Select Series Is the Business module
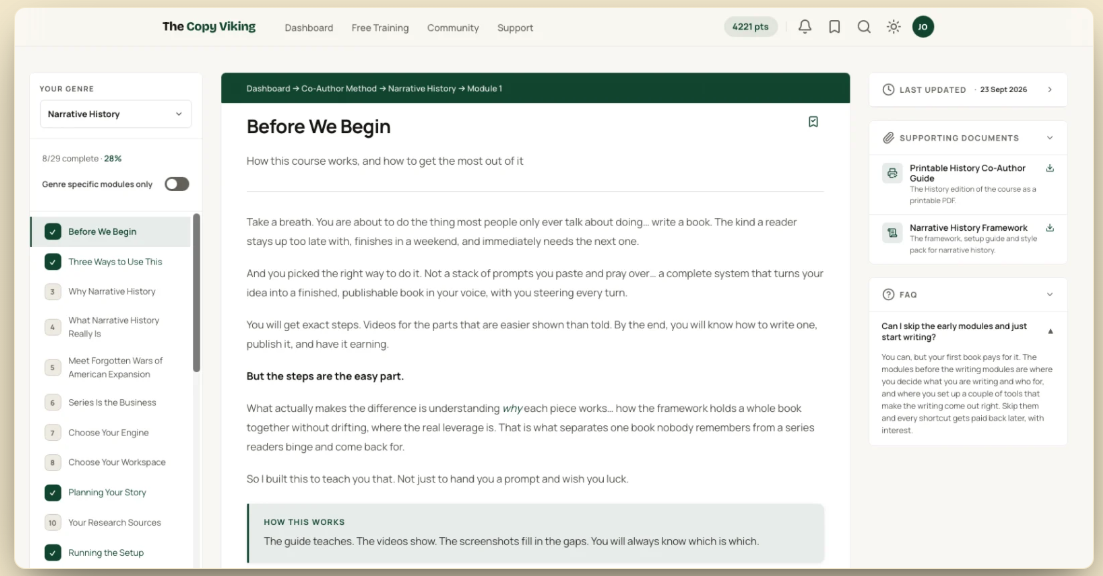This screenshot has height=576, width=1103. point(111,402)
